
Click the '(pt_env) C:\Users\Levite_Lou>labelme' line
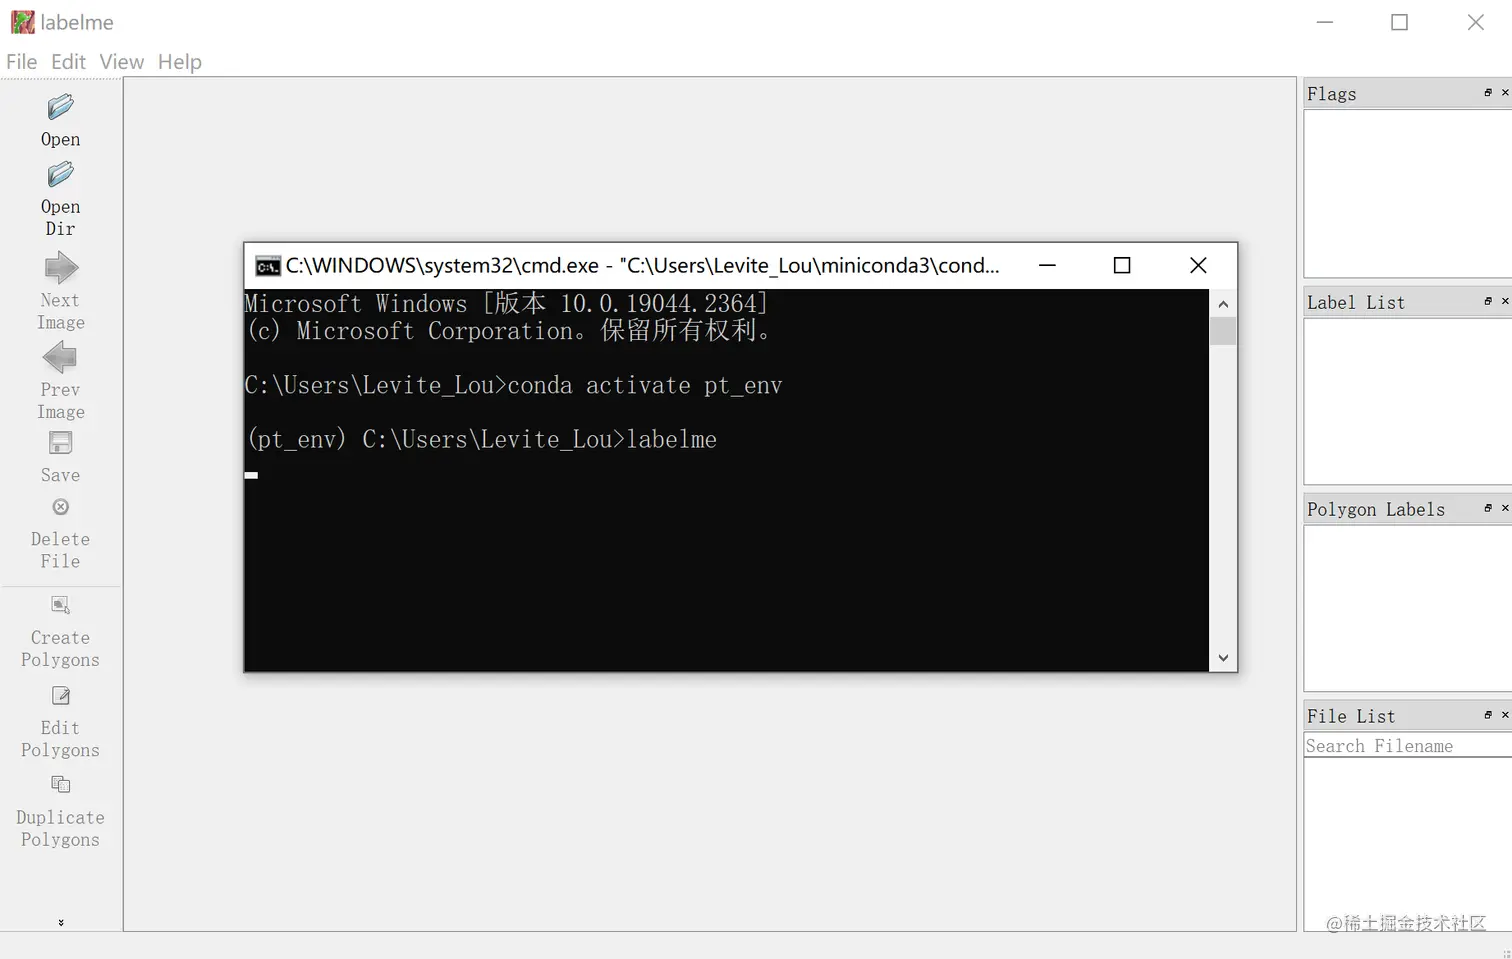tap(482, 440)
